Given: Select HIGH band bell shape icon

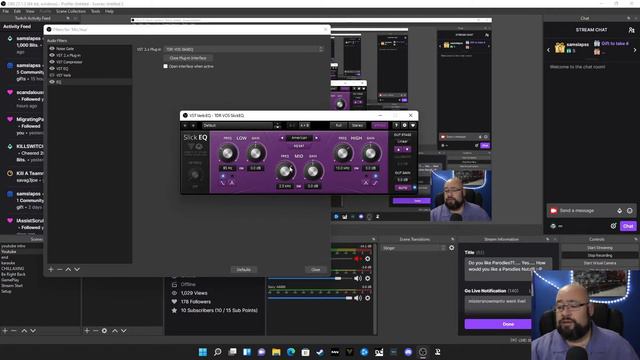Looking at the screenshot, I should click(x=366, y=183).
